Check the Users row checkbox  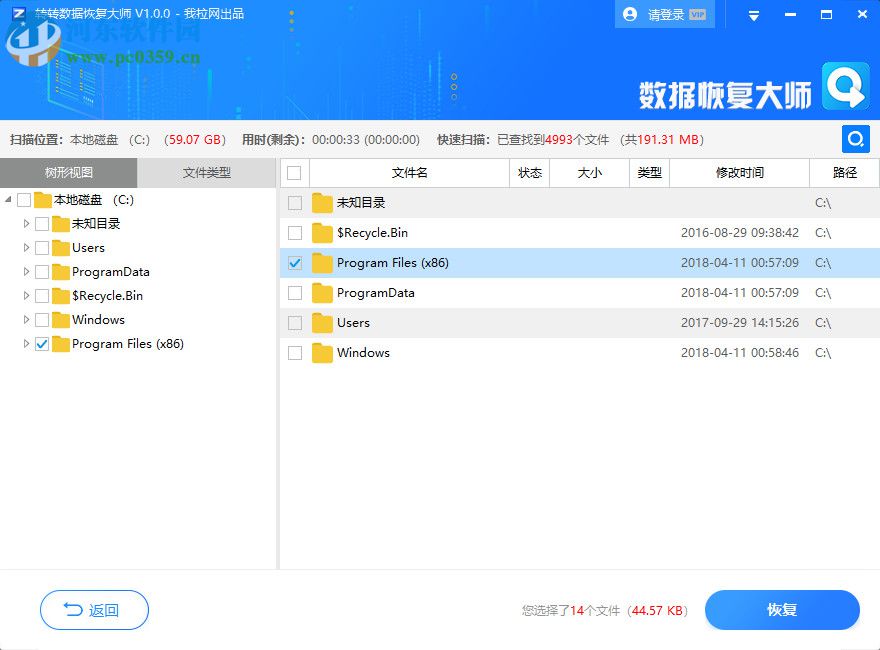294,323
